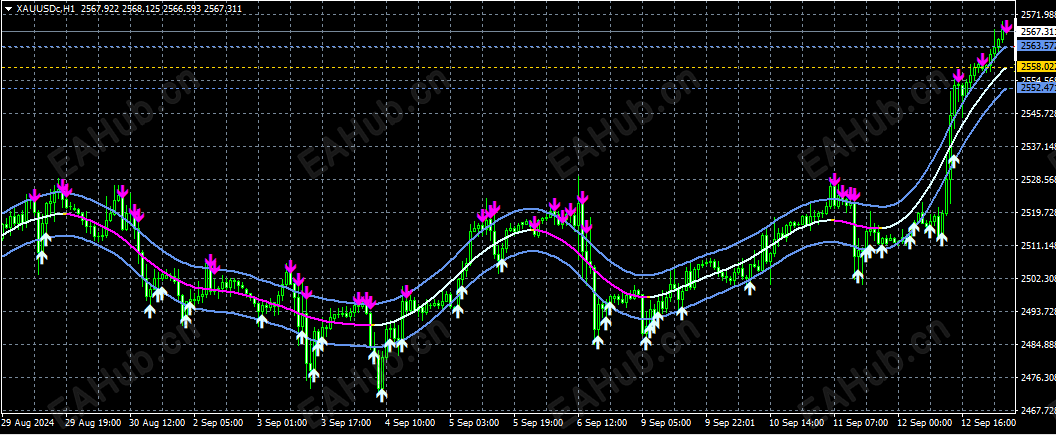
Task: Click the yellow price tag 2558.02
Action: 1037,67
